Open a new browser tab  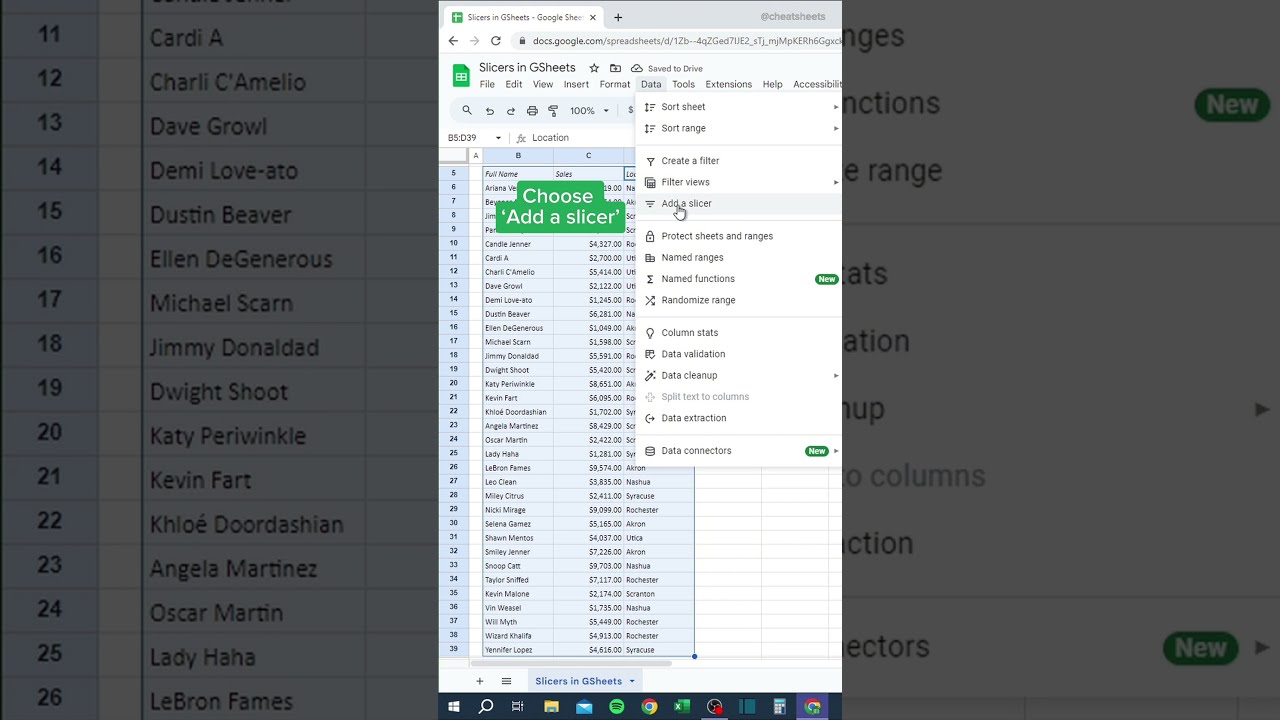618,17
